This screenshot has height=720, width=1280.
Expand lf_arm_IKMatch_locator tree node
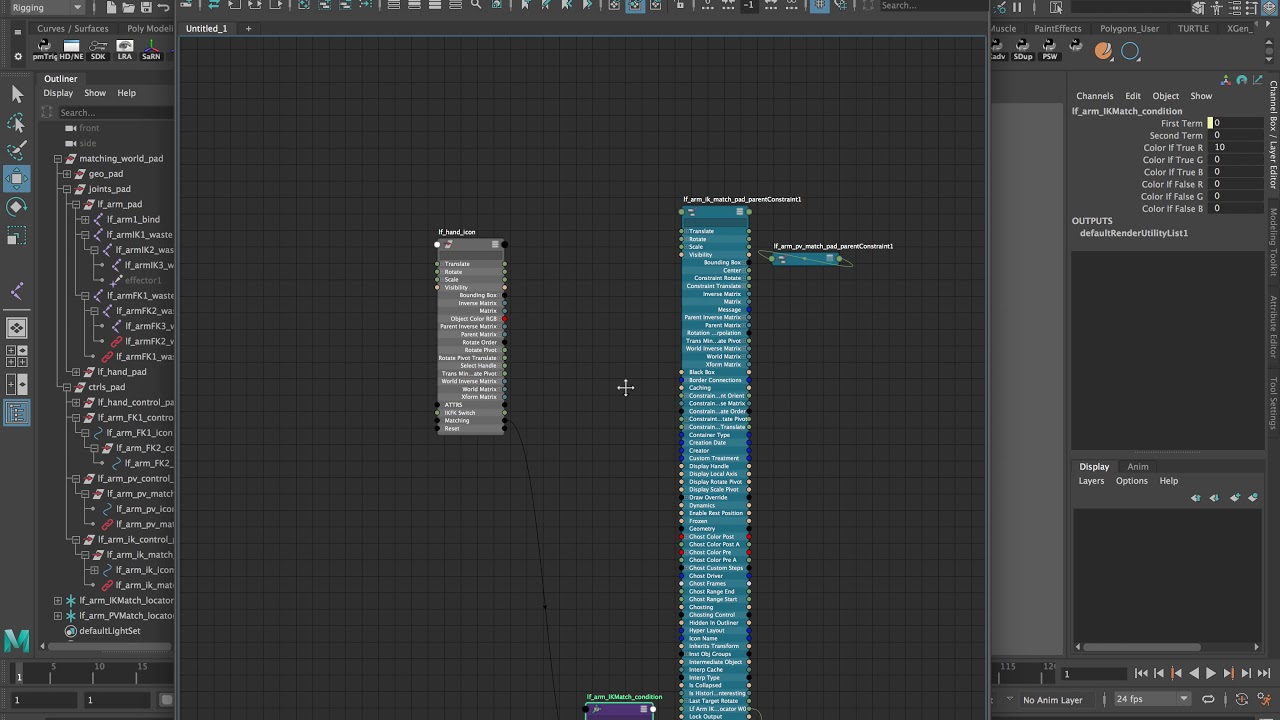click(x=58, y=601)
